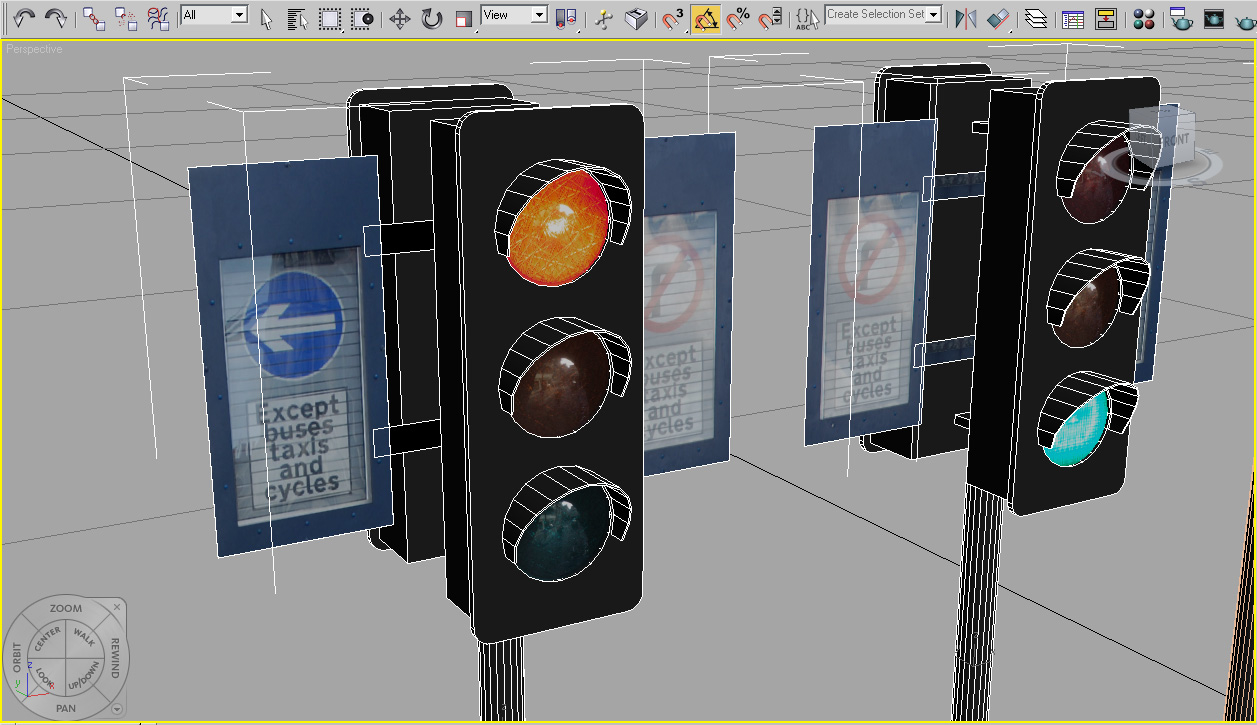The height and width of the screenshot is (725, 1257).
Task: Open Schematic View
Action: pyautogui.click(x=1105, y=18)
